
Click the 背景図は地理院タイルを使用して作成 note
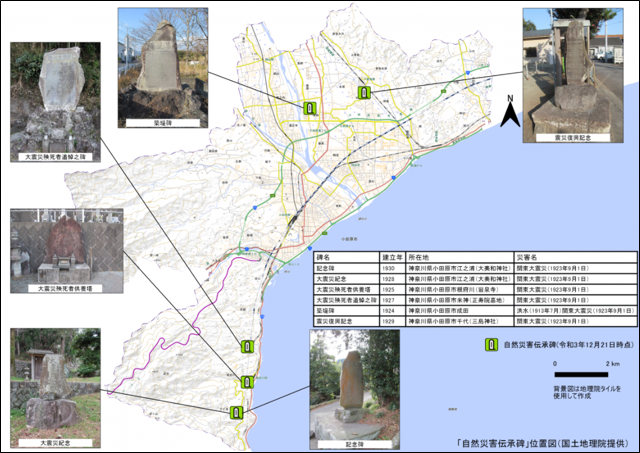coord(587,392)
